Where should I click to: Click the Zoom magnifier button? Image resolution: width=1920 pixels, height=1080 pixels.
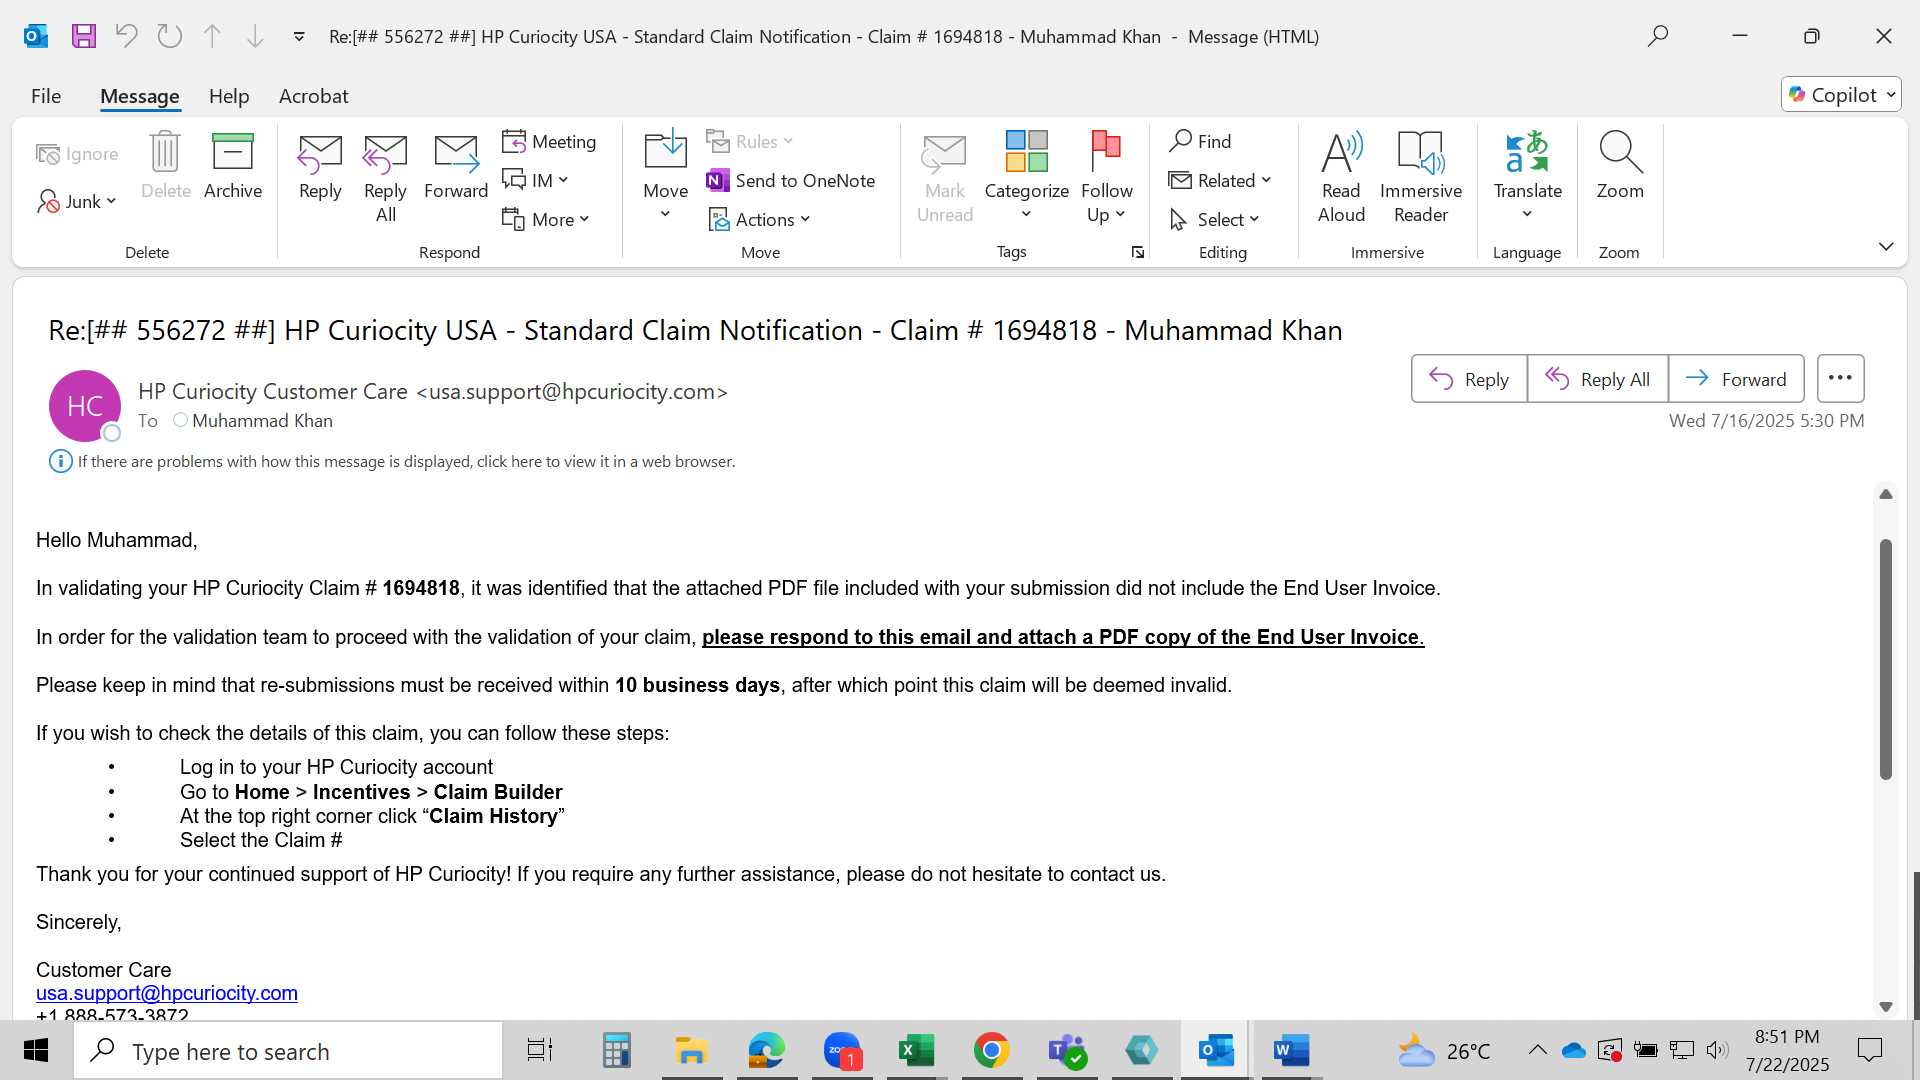[1620, 166]
